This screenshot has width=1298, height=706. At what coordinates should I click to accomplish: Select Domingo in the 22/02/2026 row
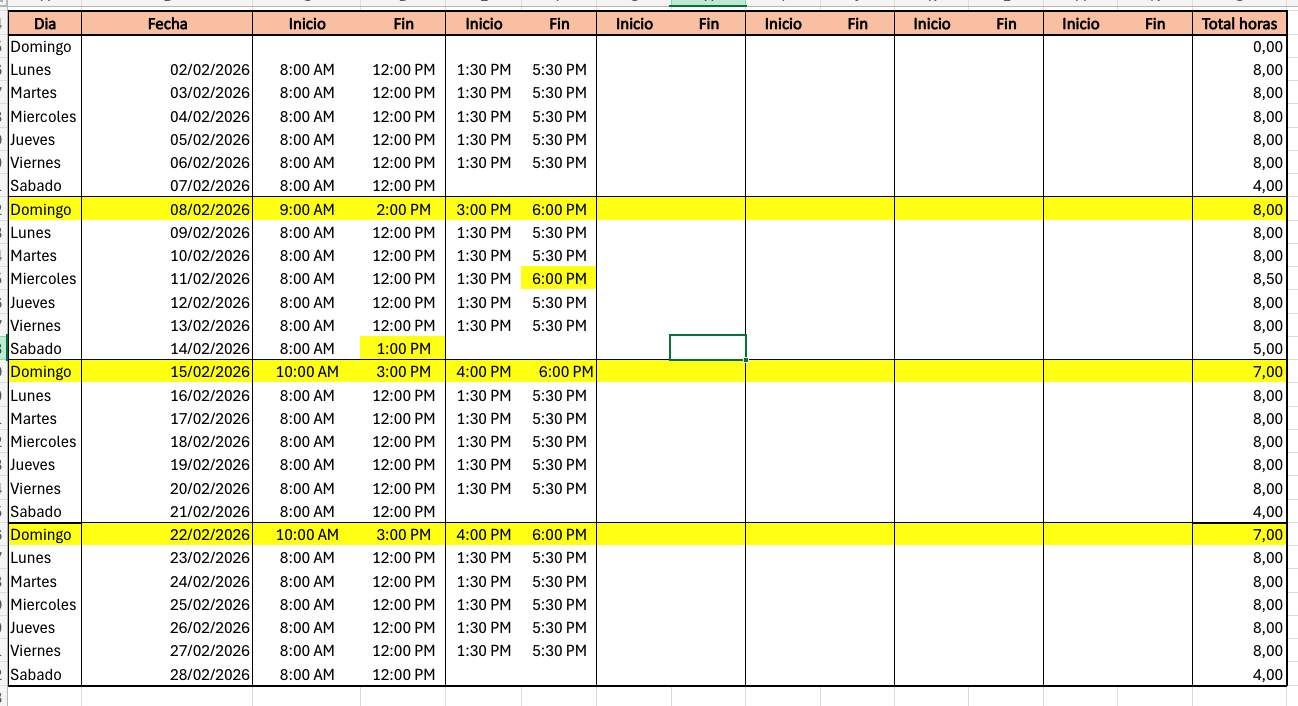click(44, 535)
